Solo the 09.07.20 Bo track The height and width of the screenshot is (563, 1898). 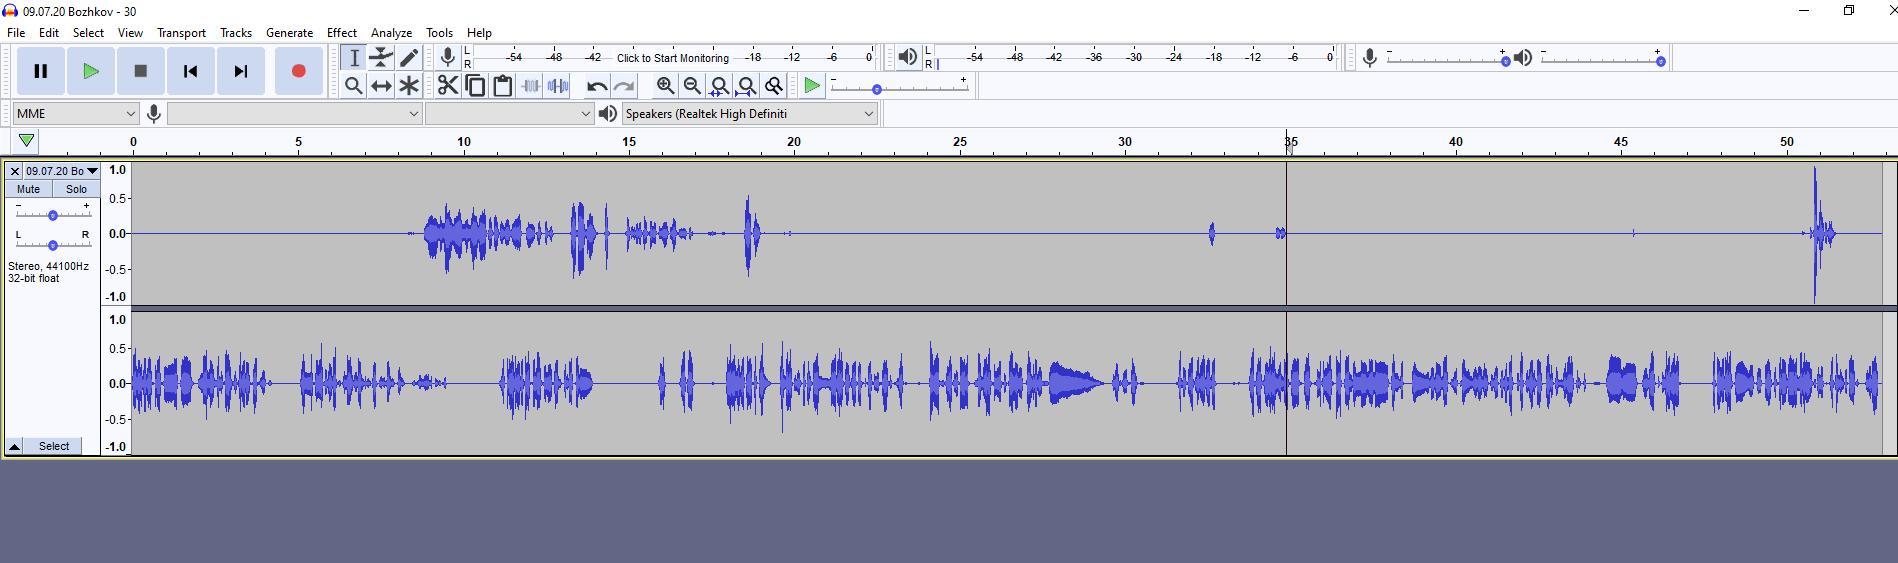pos(76,189)
